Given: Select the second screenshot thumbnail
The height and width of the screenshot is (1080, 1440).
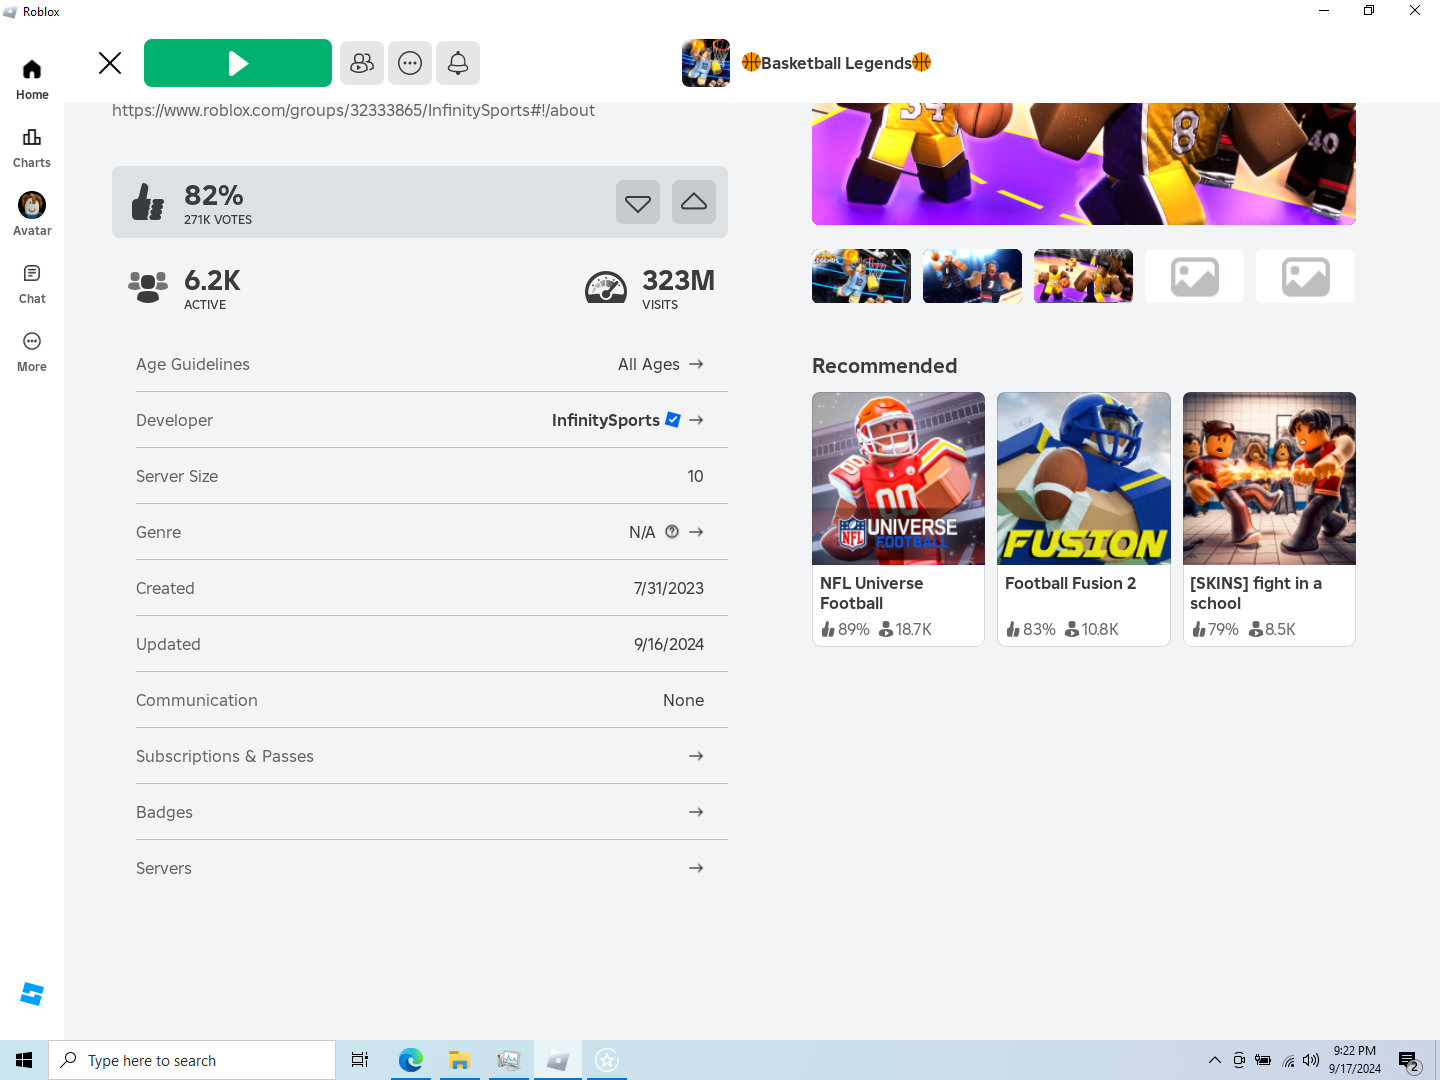Looking at the screenshot, I should coord(972,276).
